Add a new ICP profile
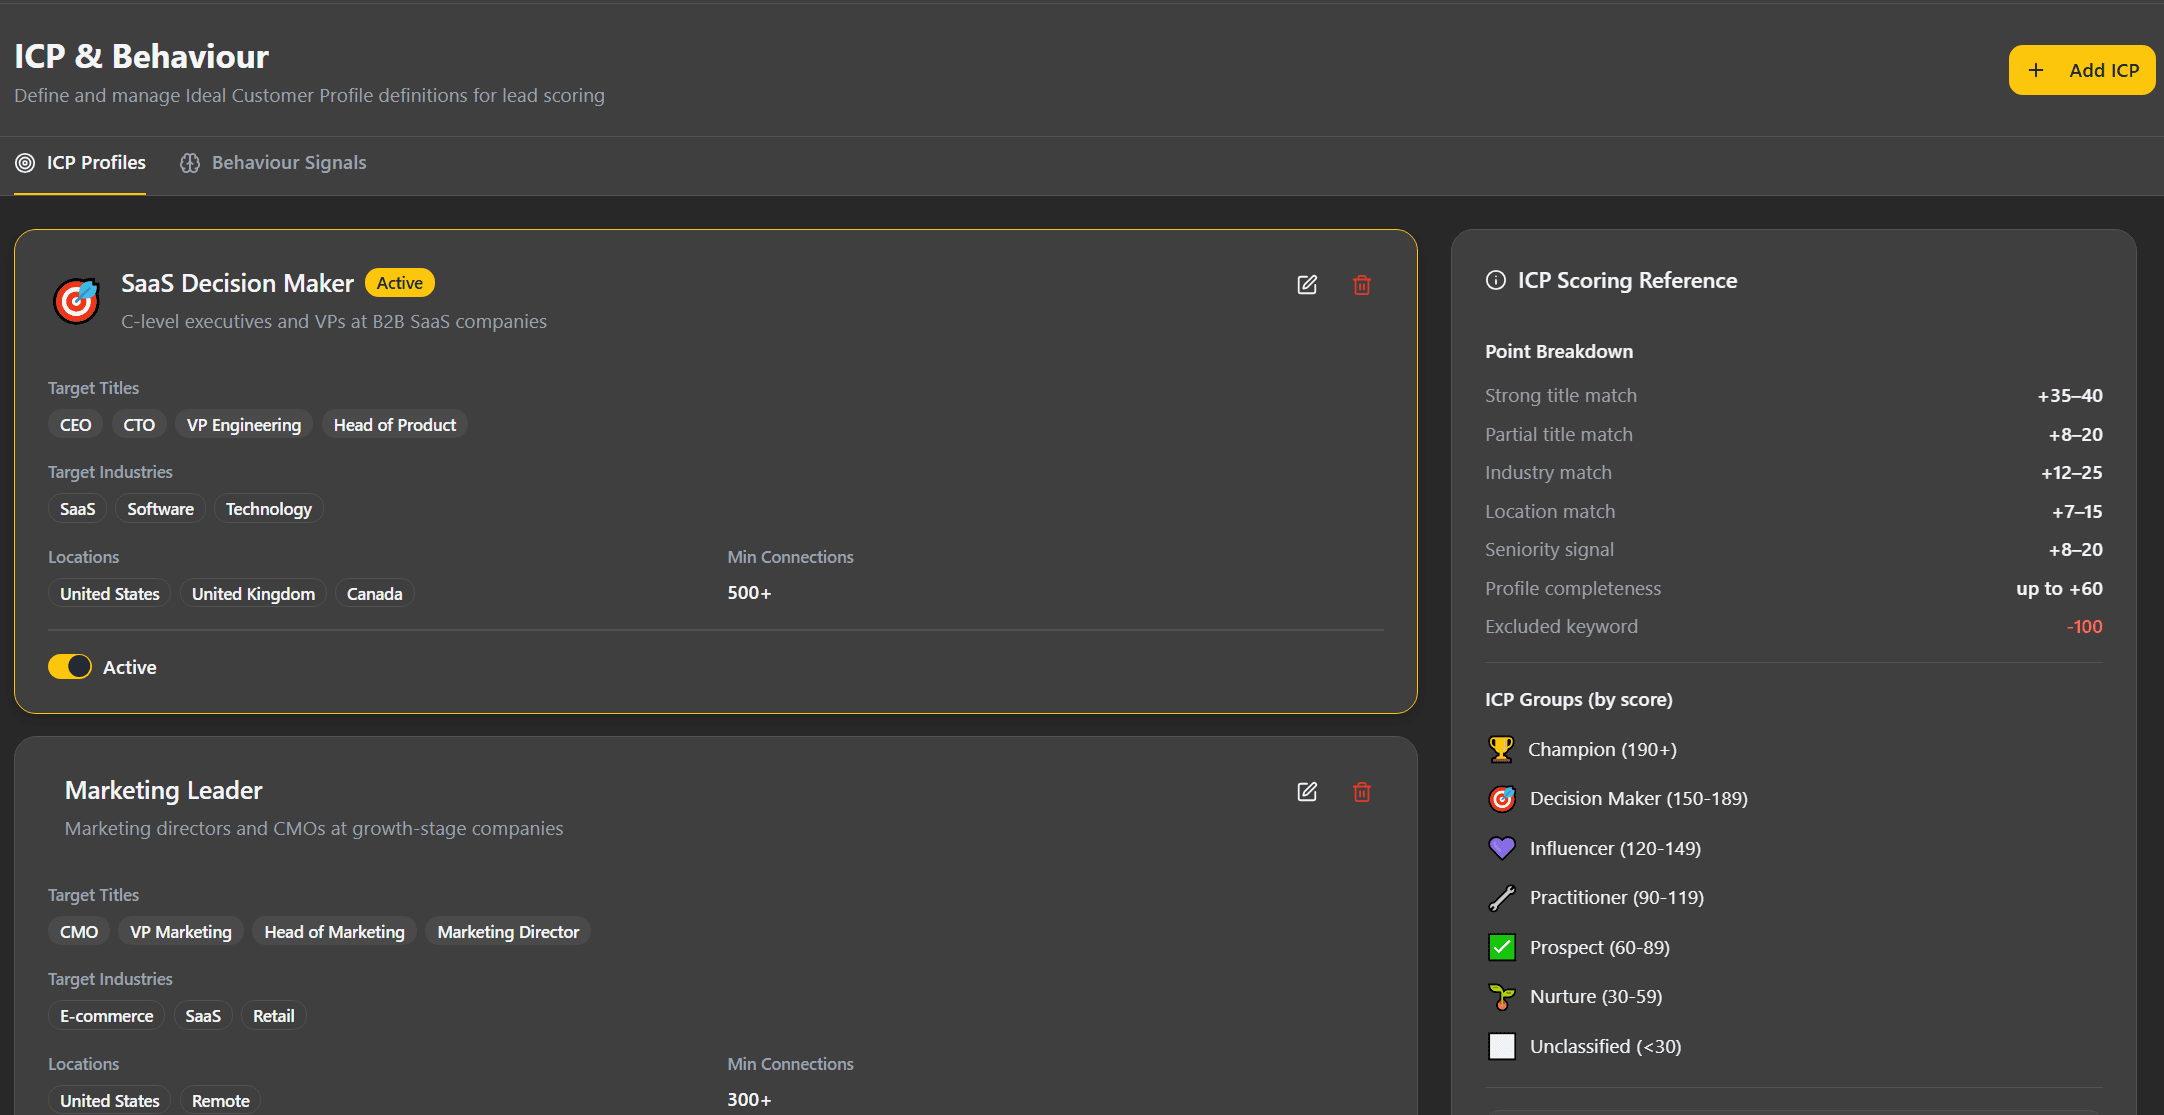 pos(2082,70)
